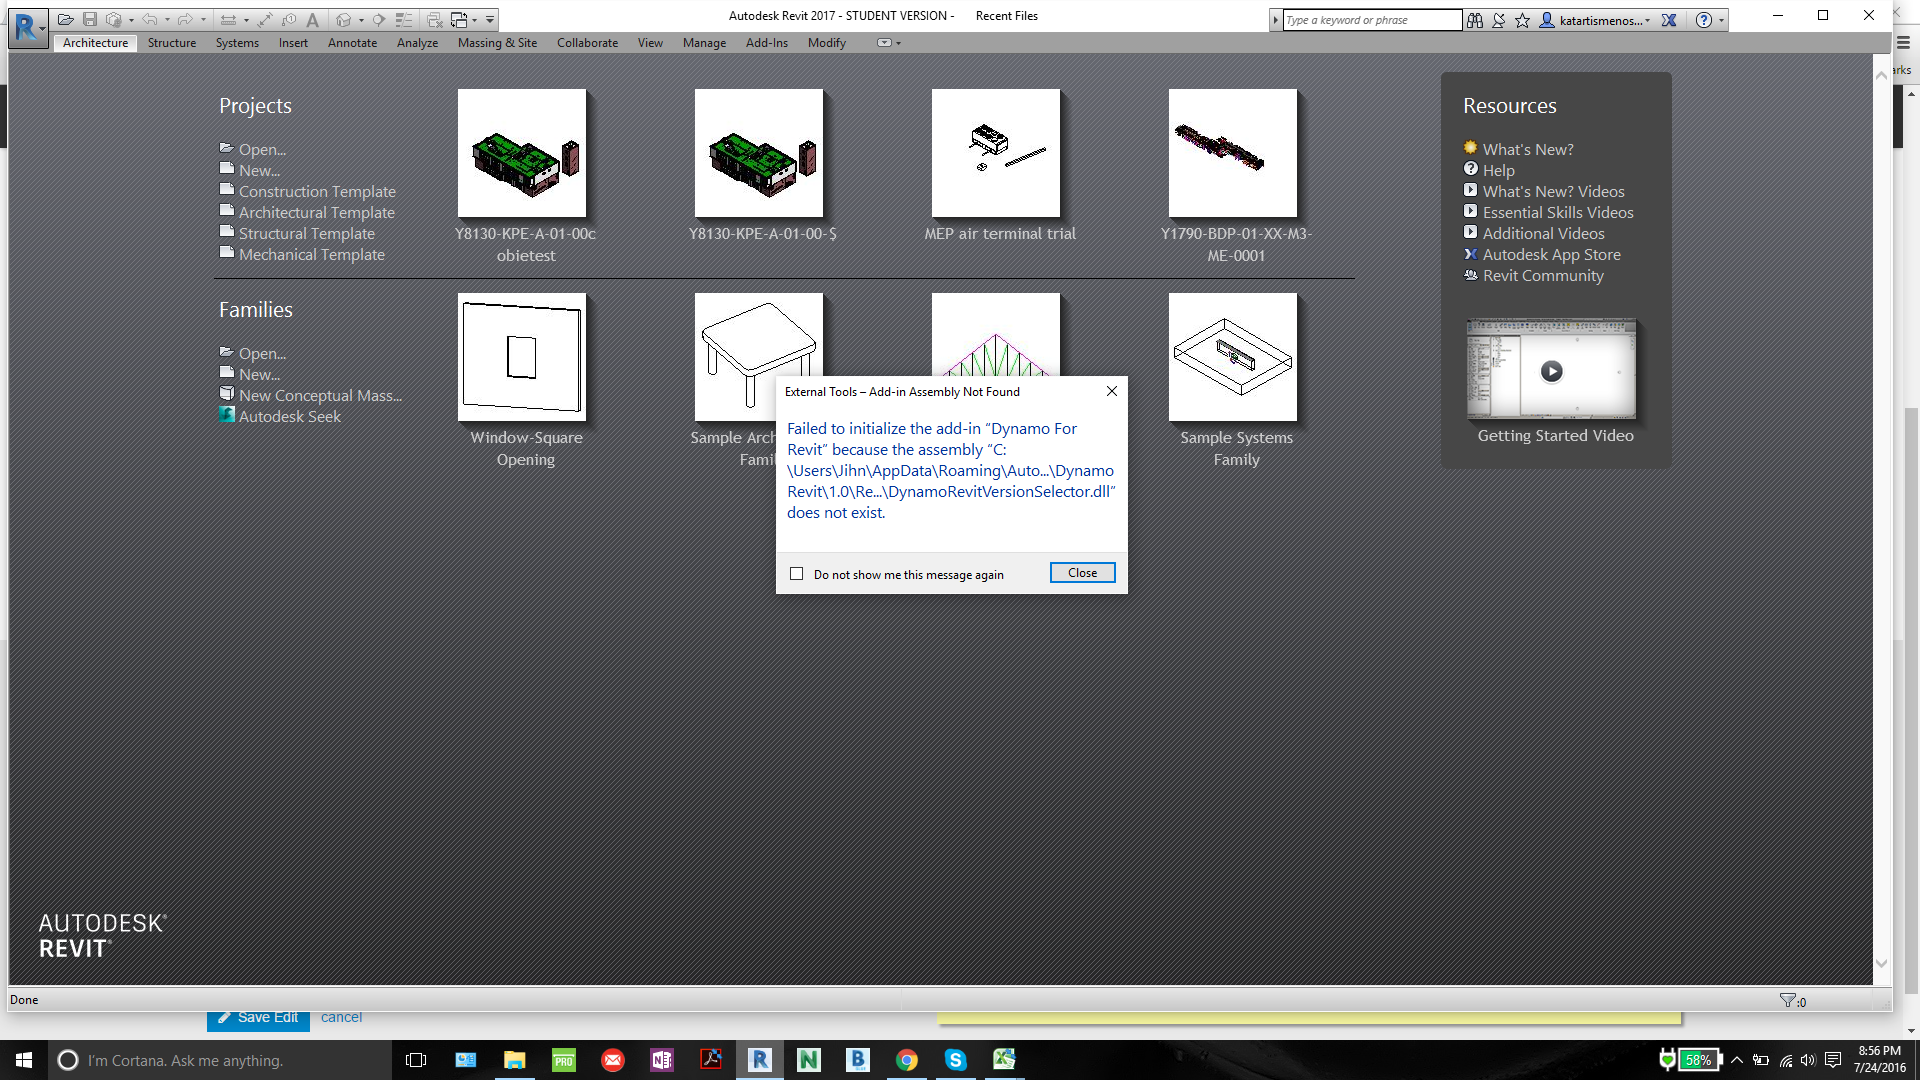Open the Communication Center satellite icon
Image resolution: width=1920 pixels, height=1080 pixels.
coord(1498,20)
